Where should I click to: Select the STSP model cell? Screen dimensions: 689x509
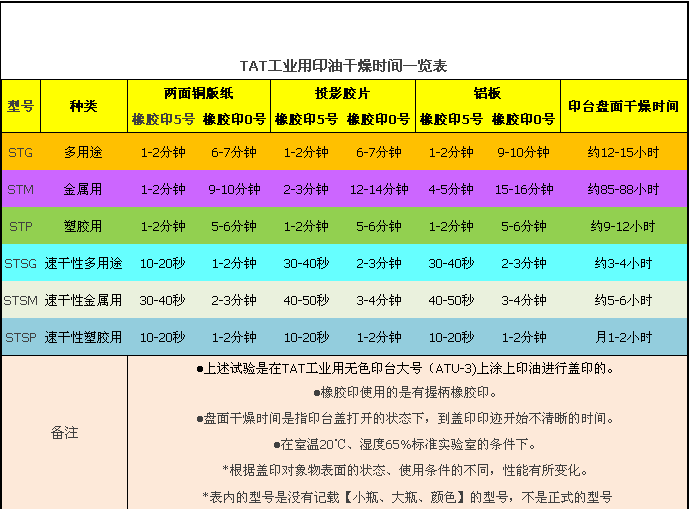point(21,337)
